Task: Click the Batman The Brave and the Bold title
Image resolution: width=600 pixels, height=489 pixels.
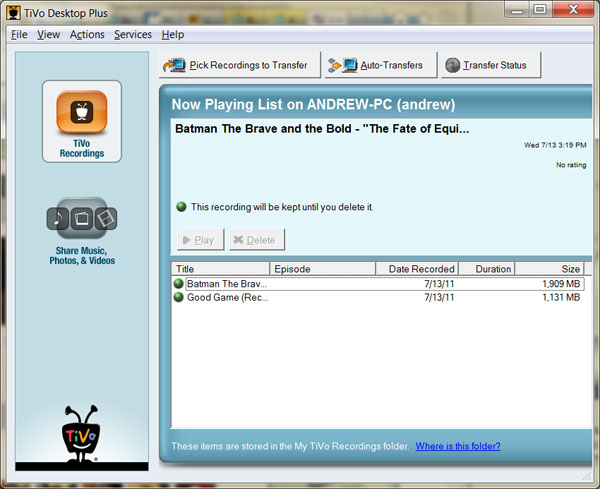Action: [x=322, y=129]
